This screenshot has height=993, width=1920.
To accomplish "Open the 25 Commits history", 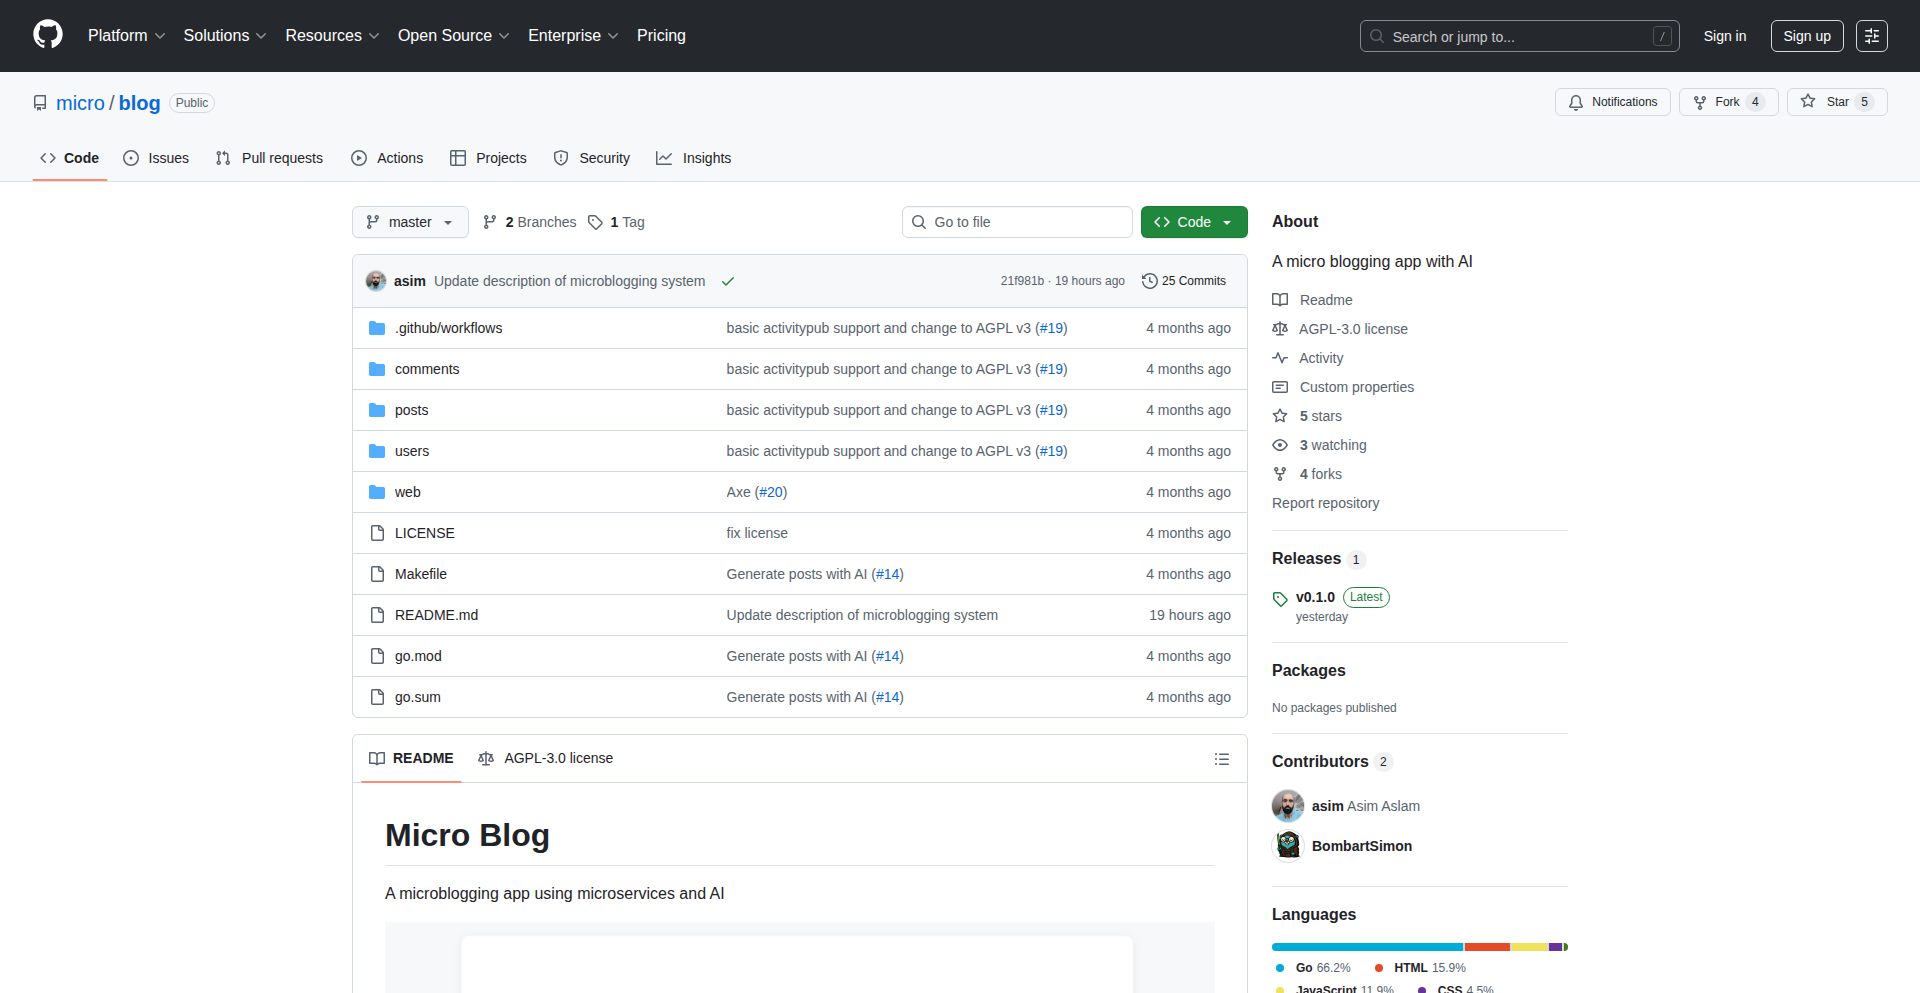I will 1184,281.
